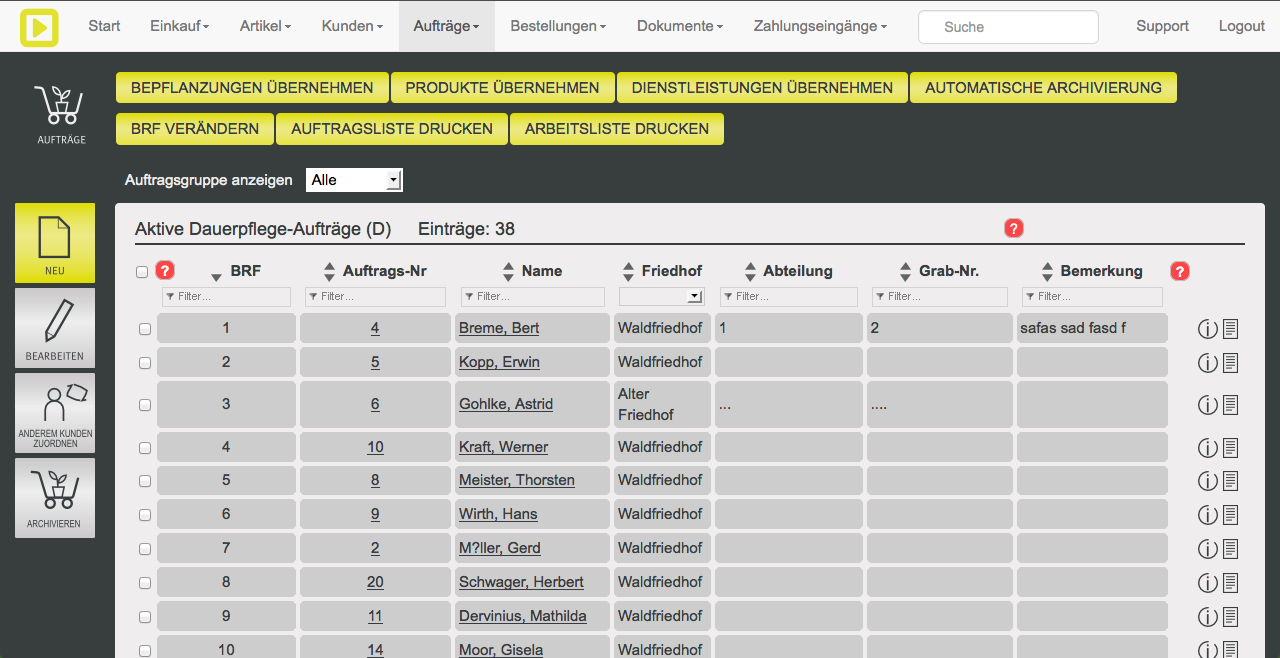
Task: Click BRF verändern button
Action: click(195, 129)
